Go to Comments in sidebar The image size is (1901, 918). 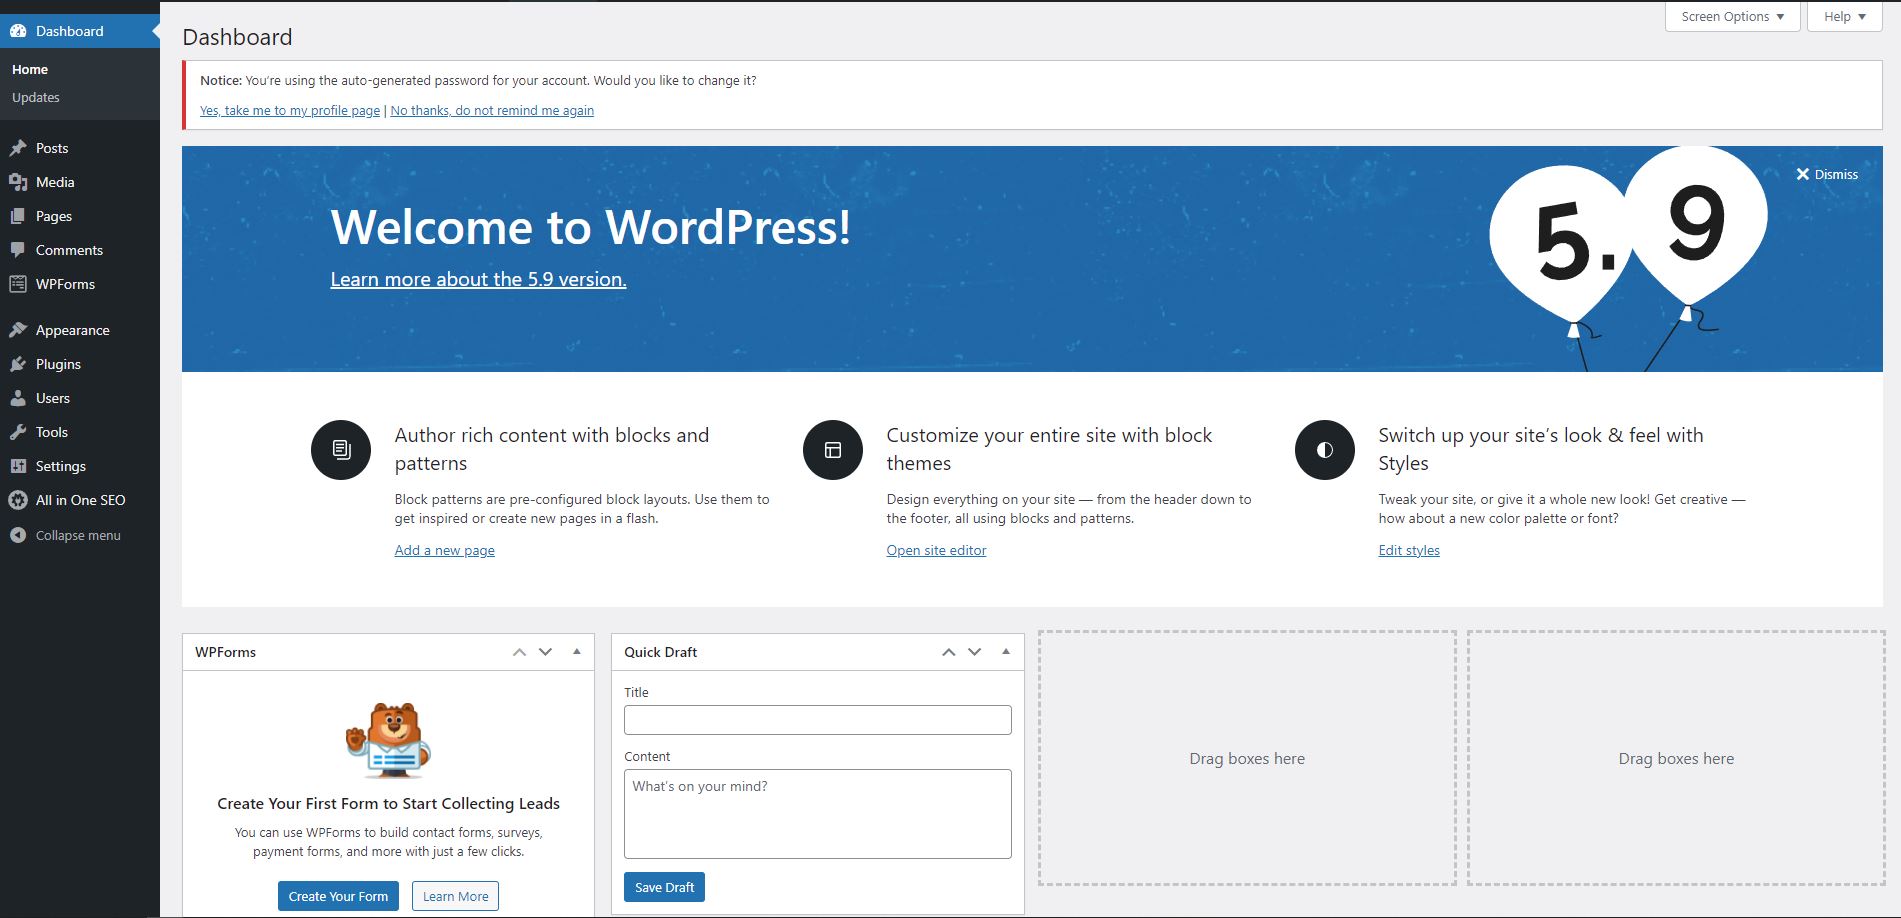pyautogui.click(x=69, y=250)
